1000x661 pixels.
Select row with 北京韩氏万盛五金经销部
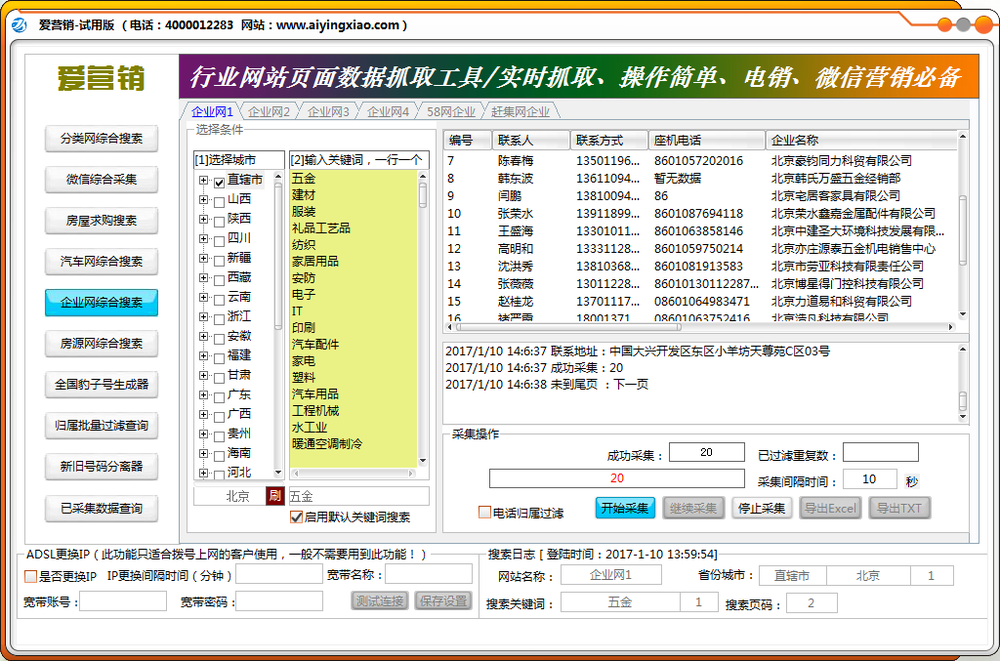click(700, 178)
